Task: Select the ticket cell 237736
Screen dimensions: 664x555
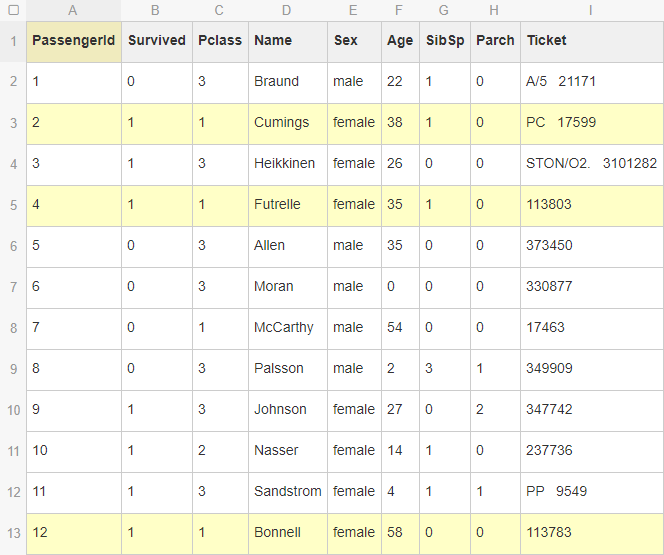Action: coord(591,451)
